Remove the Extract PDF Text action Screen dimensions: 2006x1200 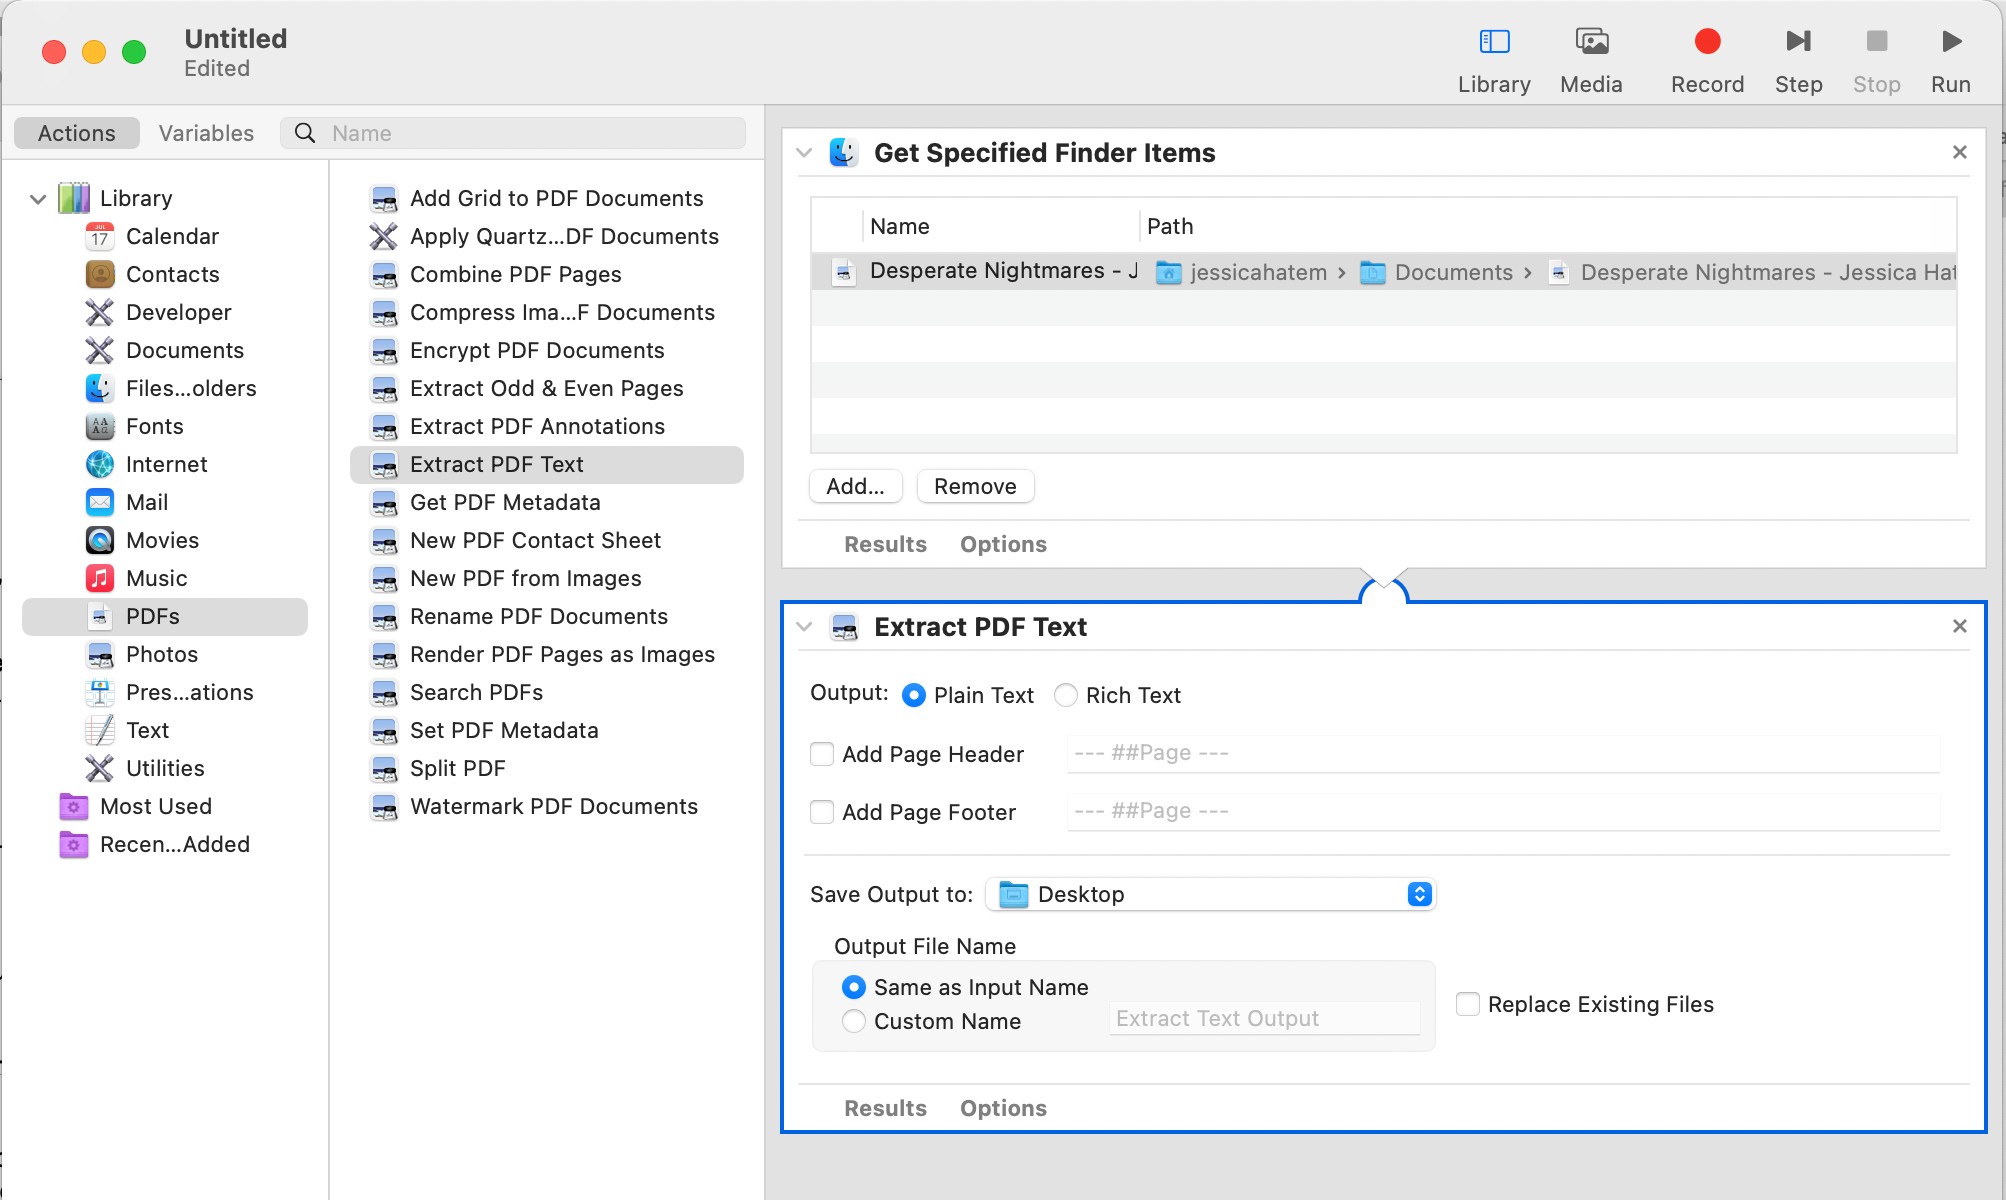(1960, 626)
